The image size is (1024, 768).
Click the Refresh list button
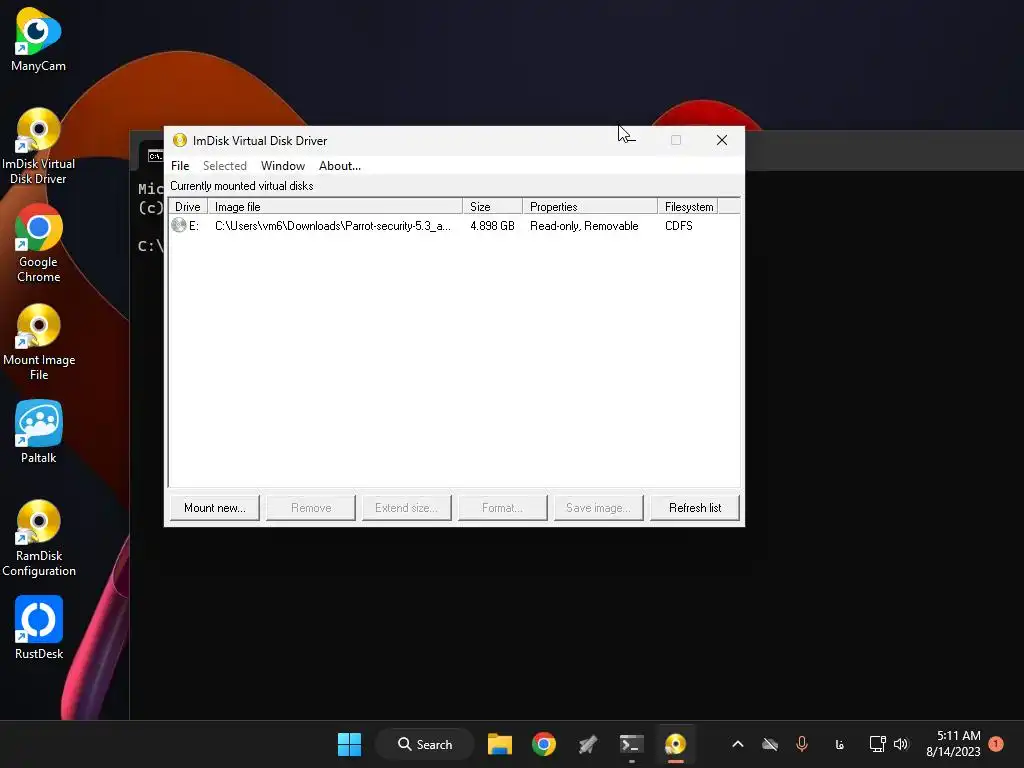695,507
